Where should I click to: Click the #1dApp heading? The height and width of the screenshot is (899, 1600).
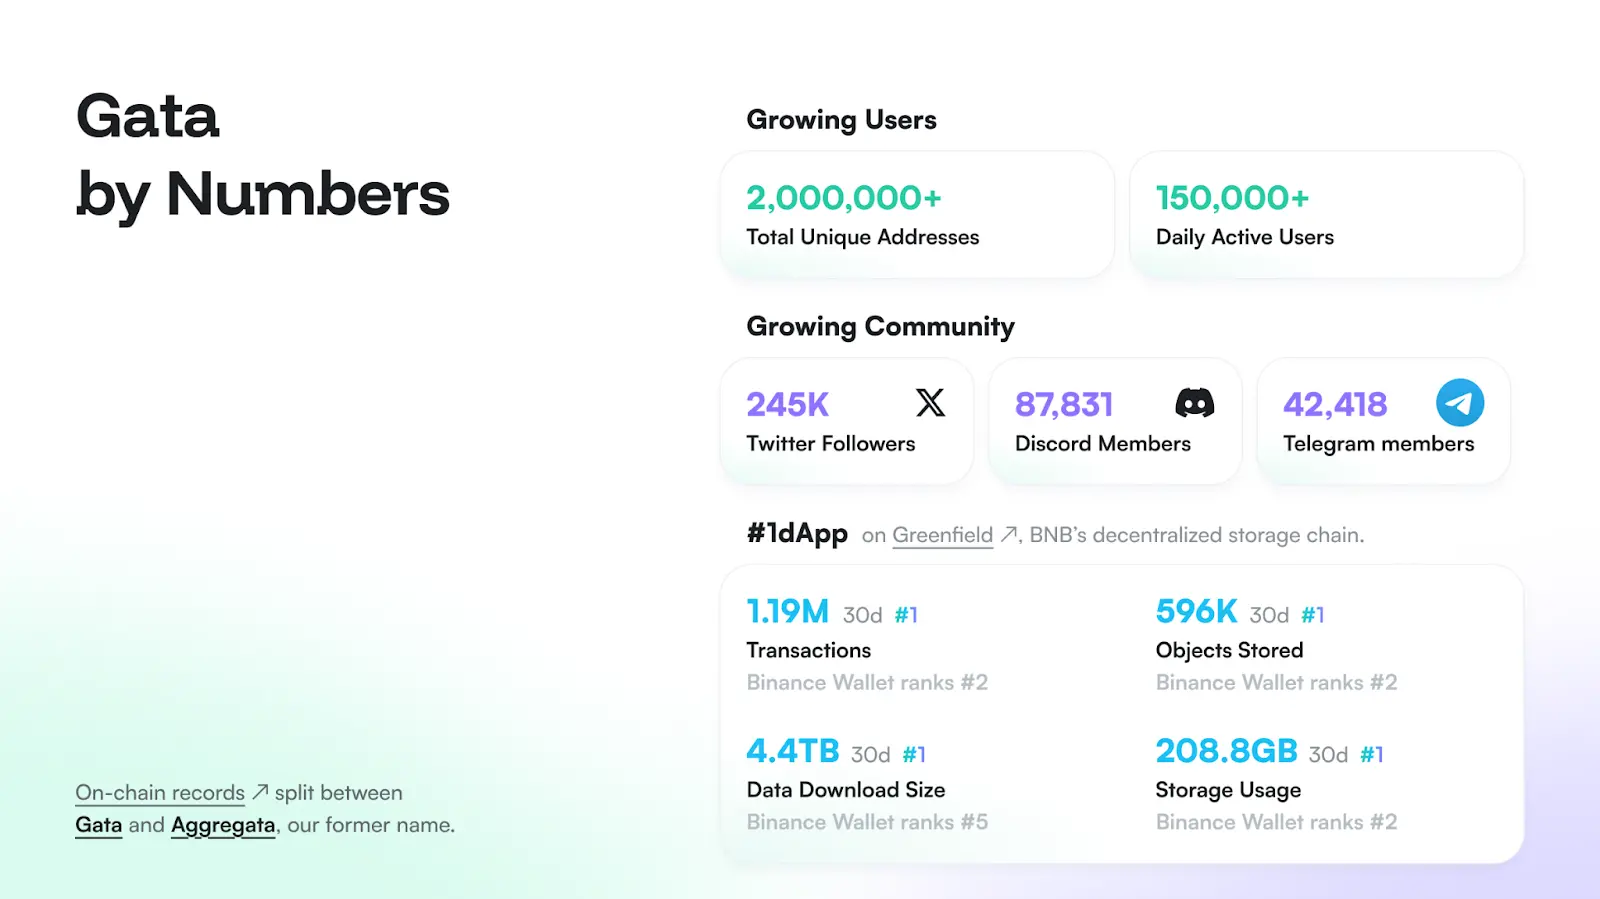(797, 533)
